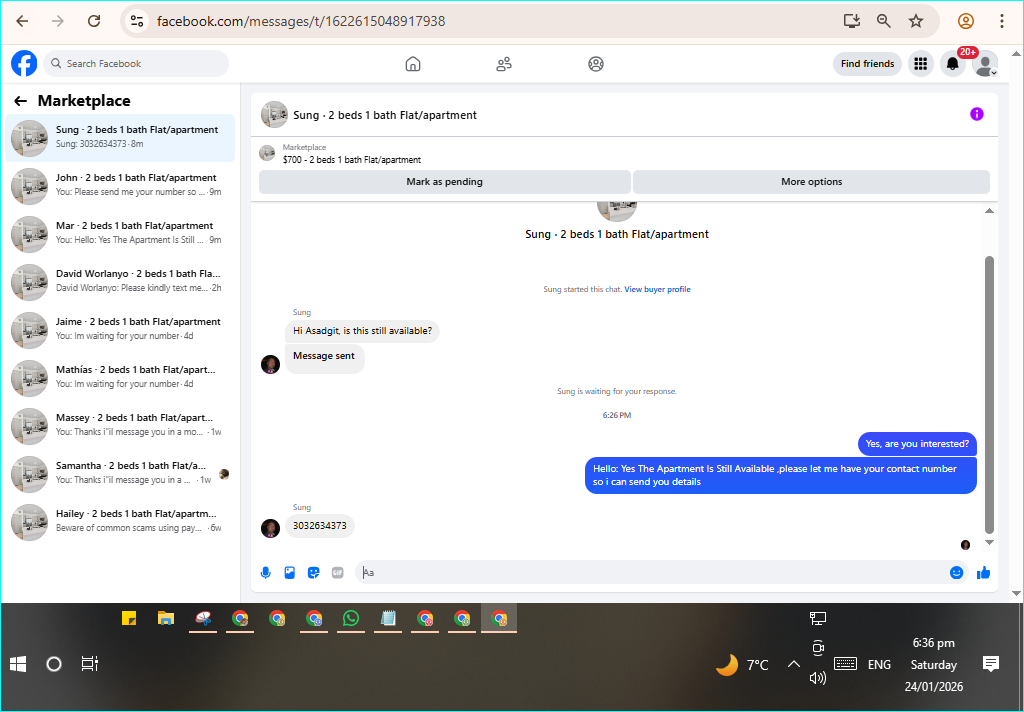The width and height of the screenshot is (1024, 712).
Task: Open the Mathías conversation in the list
Action: coord(120,378)
